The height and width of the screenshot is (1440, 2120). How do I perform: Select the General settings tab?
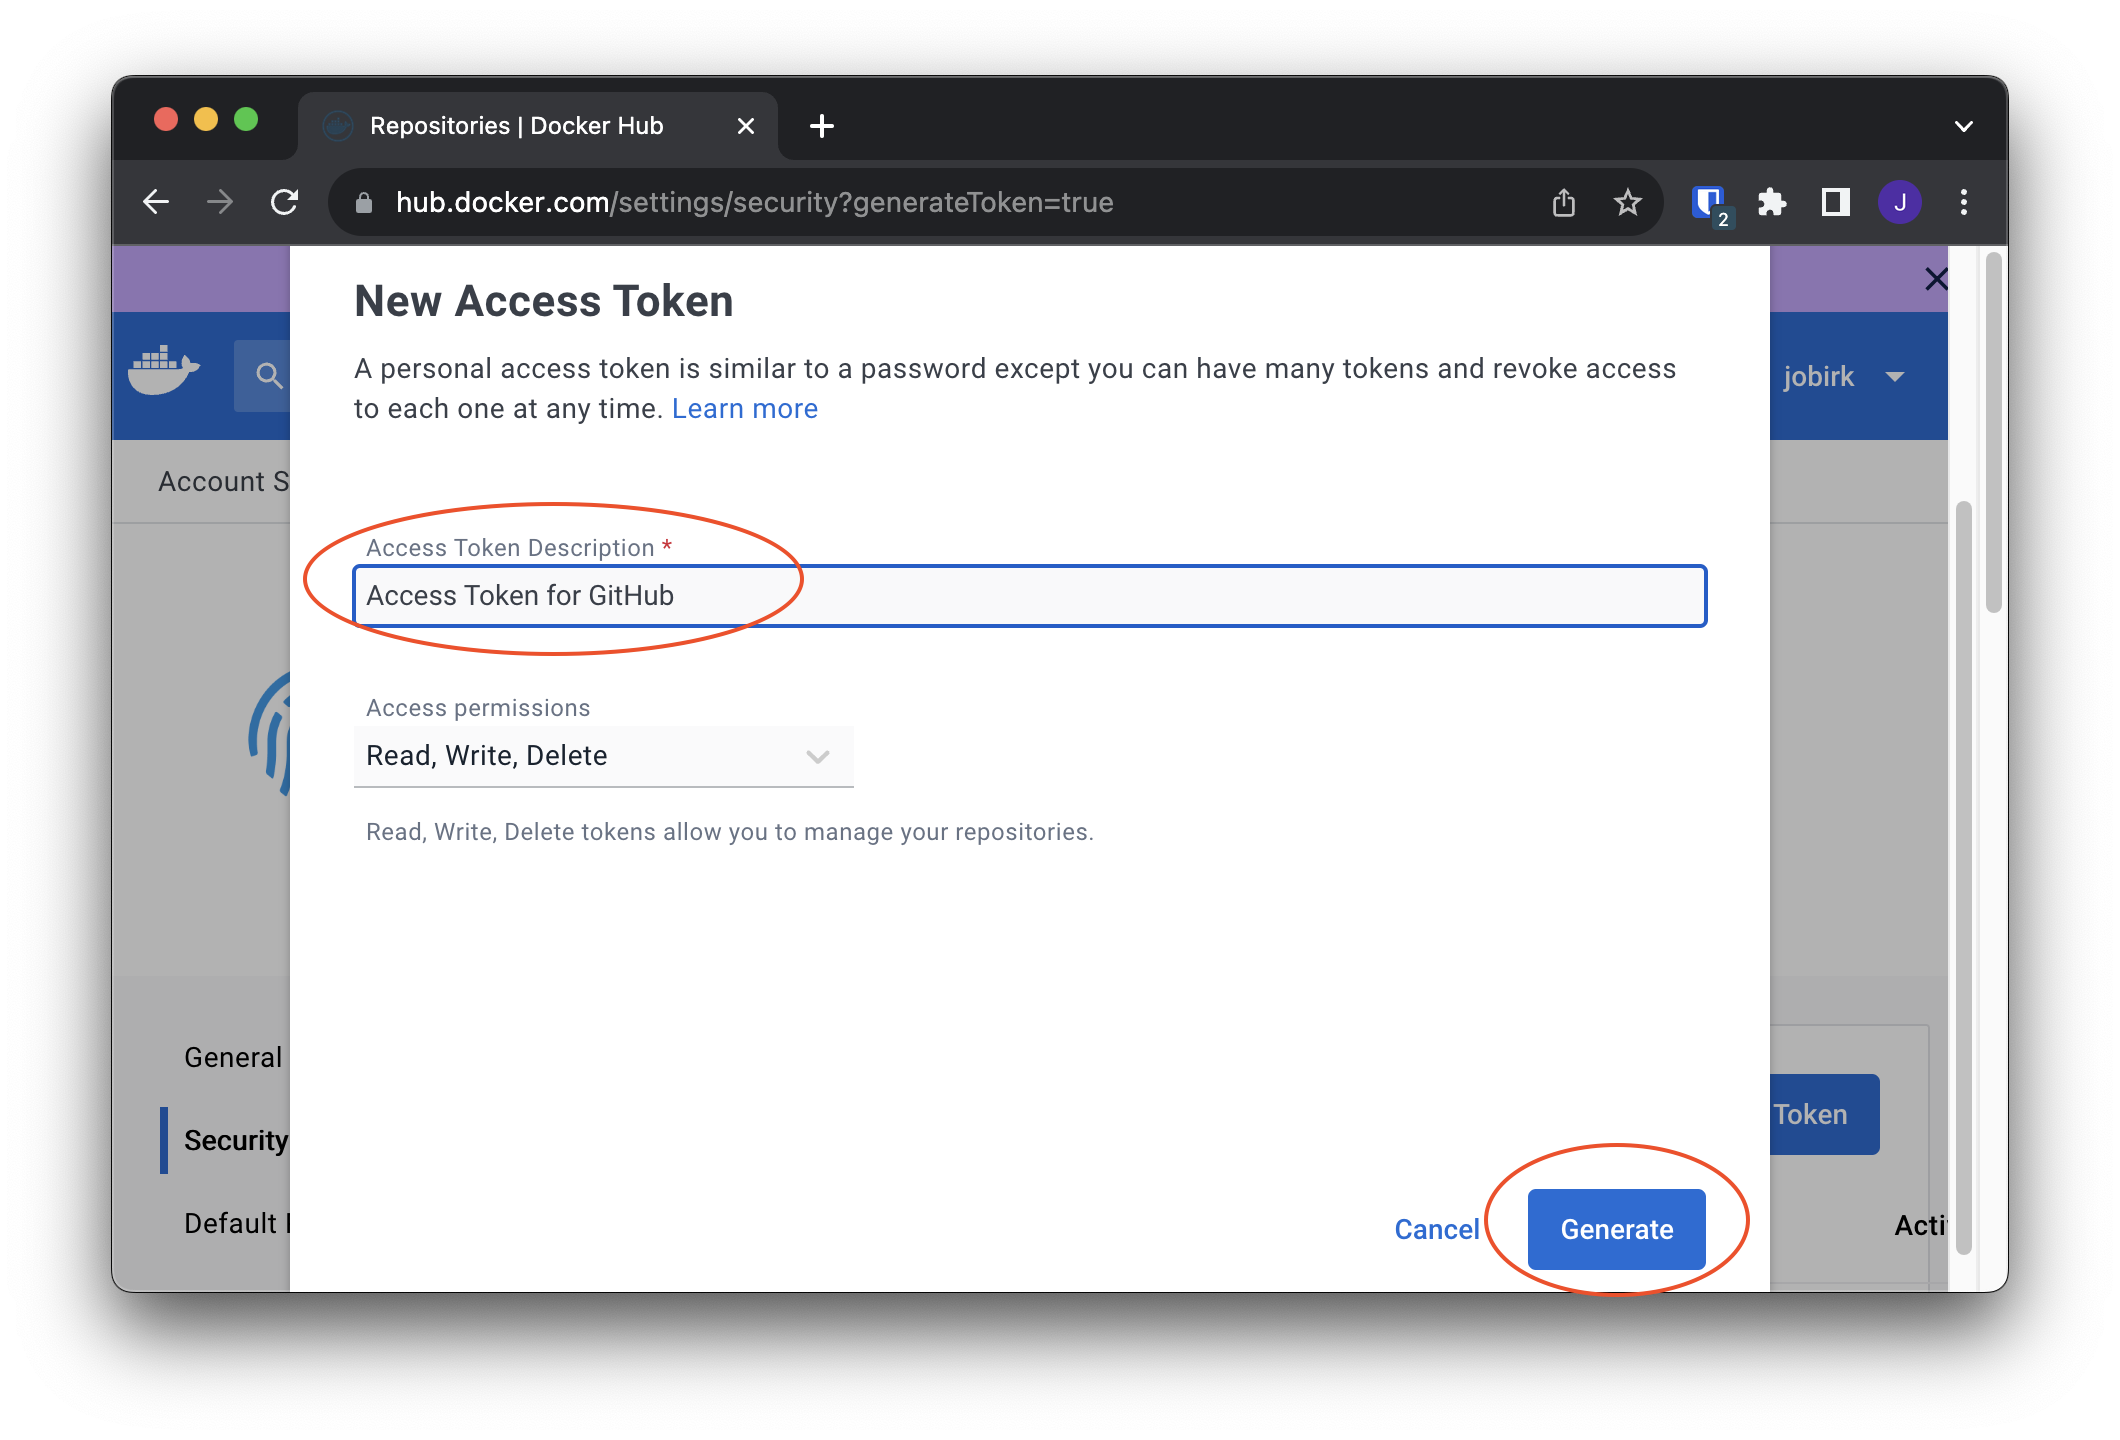(x=233, y=1057)
